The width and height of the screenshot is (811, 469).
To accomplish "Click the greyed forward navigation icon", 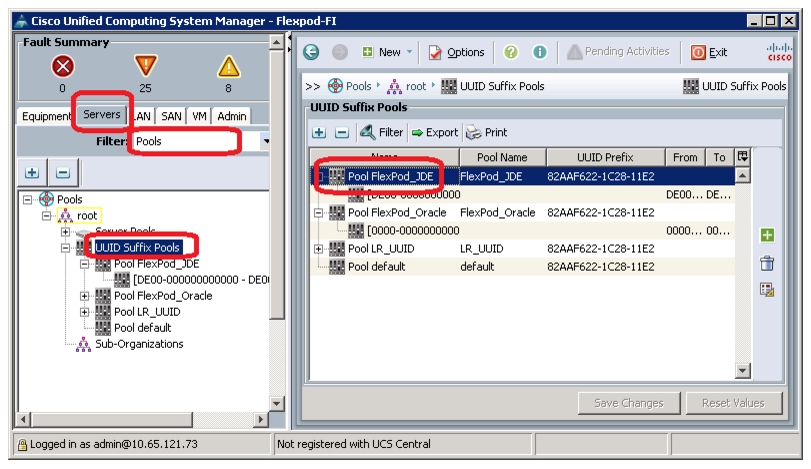I will [340, 52].
